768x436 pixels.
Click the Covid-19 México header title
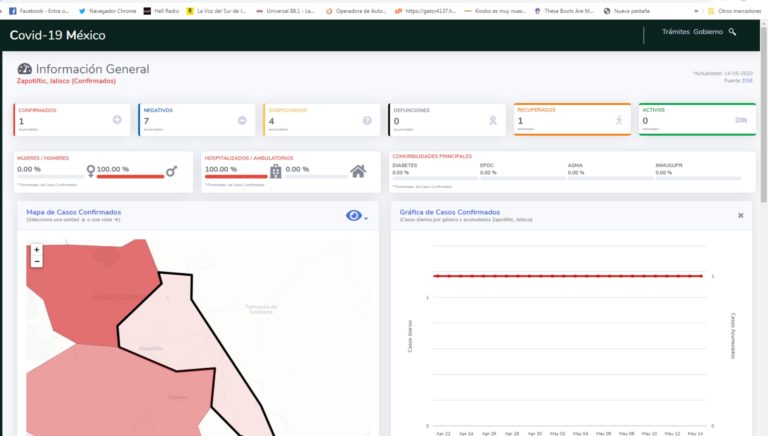tap(57, 35)
